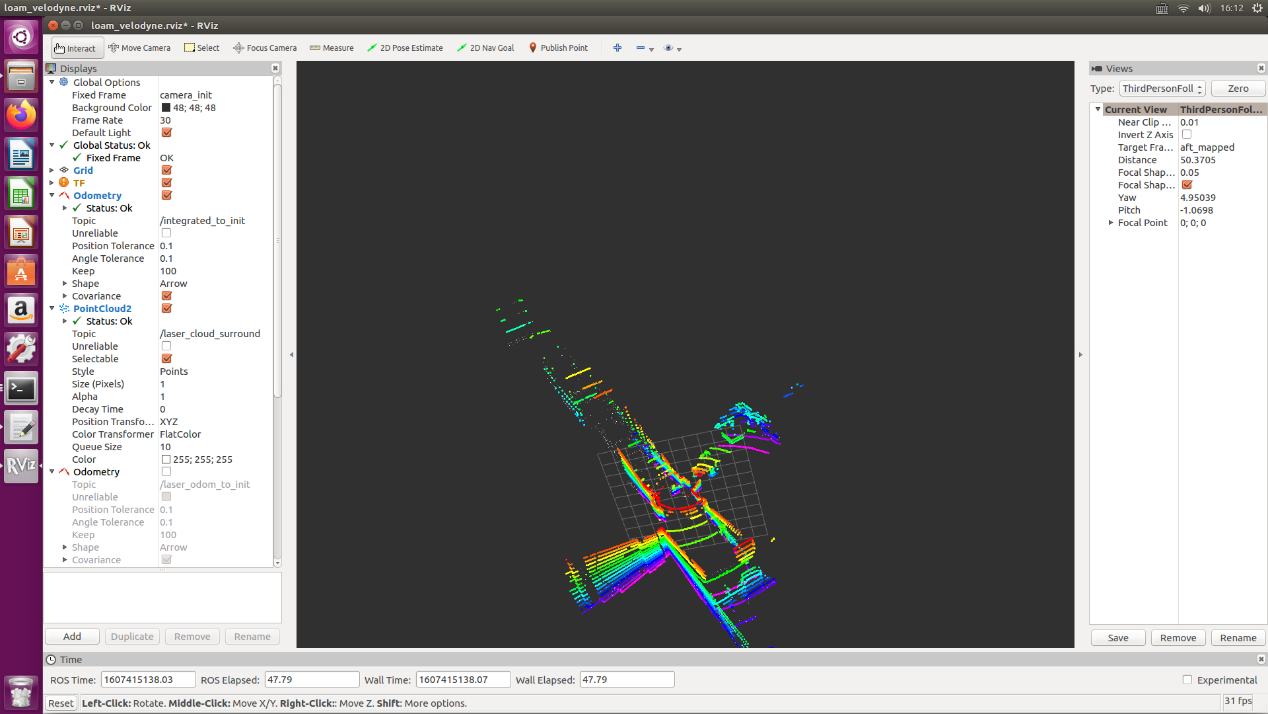Screen dimensions: 1268x714
Task: Use the Publish Point tool
Action: tap(558, 48)
